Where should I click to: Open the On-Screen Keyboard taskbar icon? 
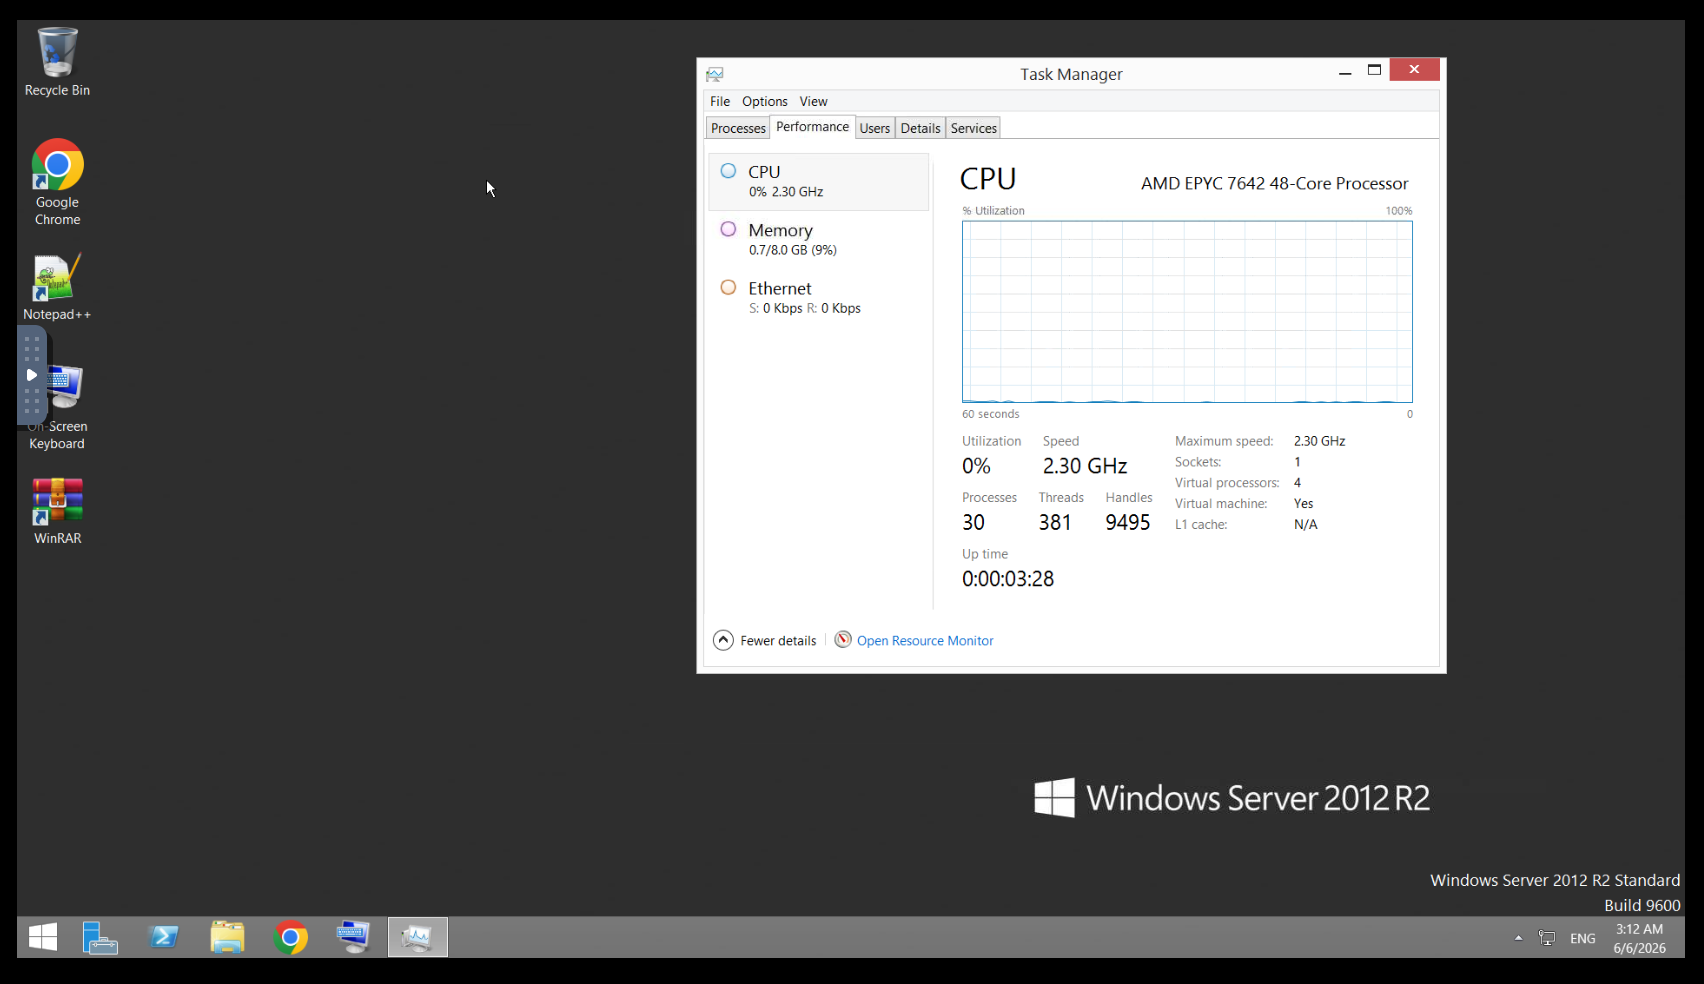pos(353,937)
